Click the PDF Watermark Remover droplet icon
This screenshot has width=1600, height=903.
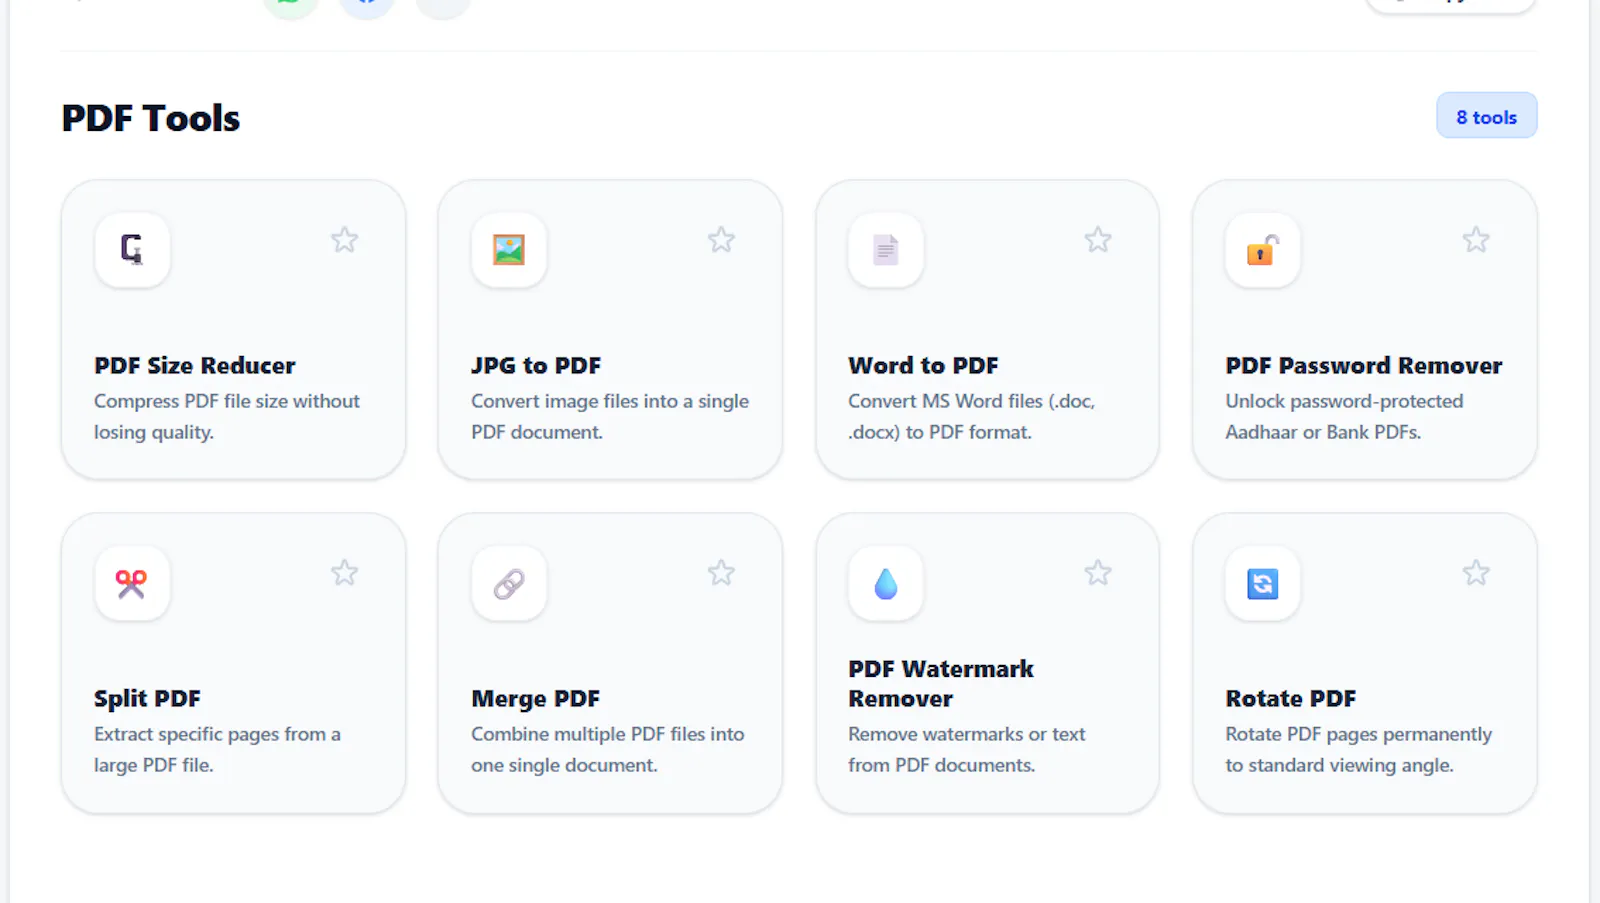pyautogui.click(x=886, y=583)
